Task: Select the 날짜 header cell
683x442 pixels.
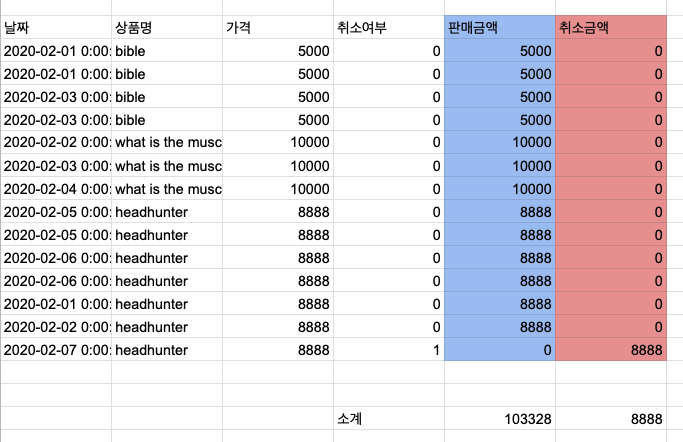Action: click(x=56, y=27)
